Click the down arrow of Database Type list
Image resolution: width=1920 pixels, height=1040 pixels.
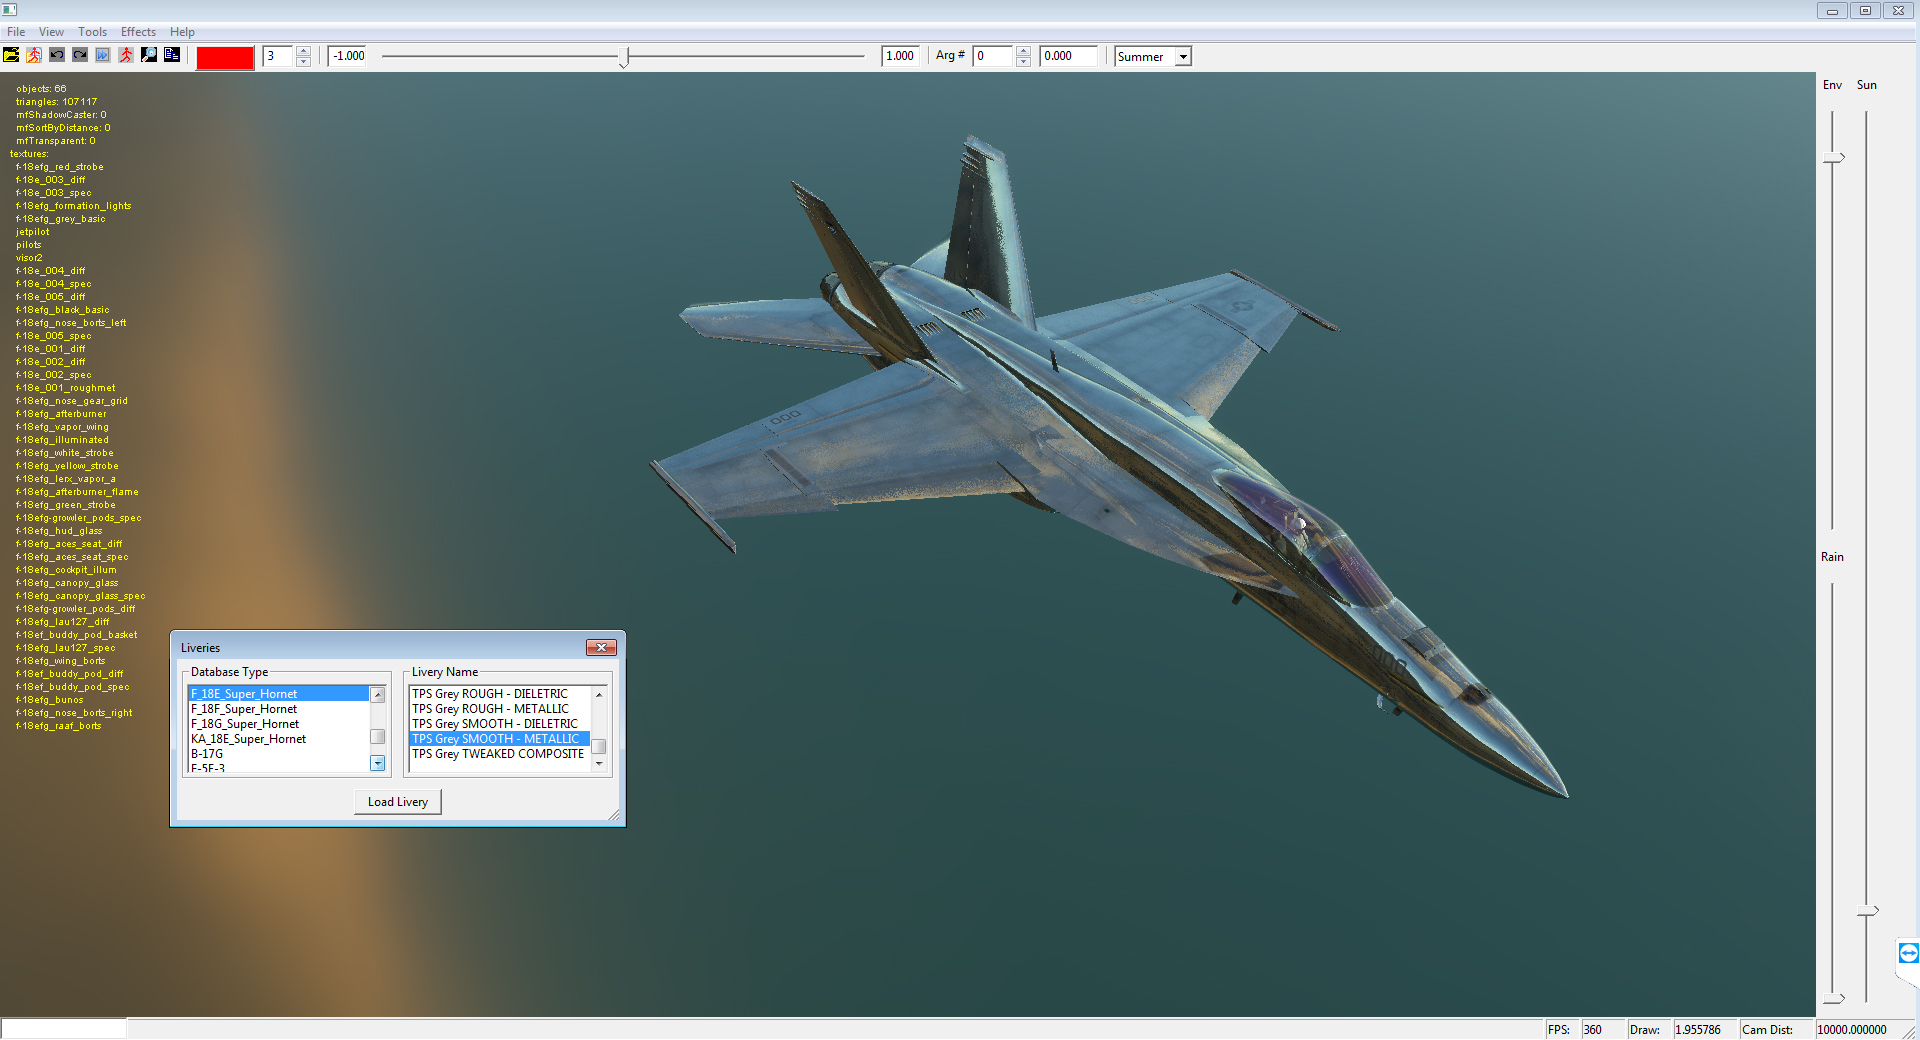pos(378,763)
